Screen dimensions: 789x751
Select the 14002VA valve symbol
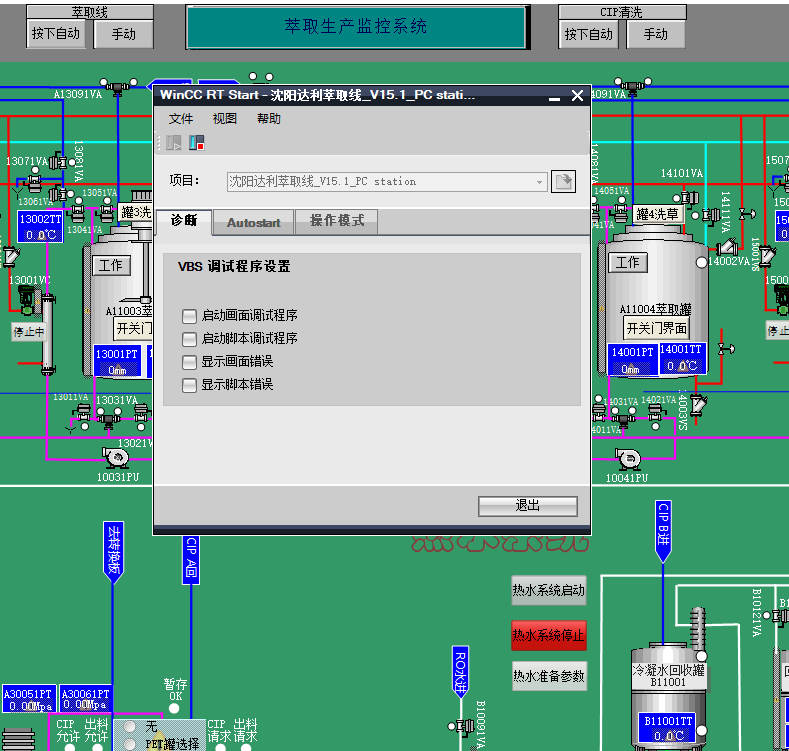pos(728,247)
